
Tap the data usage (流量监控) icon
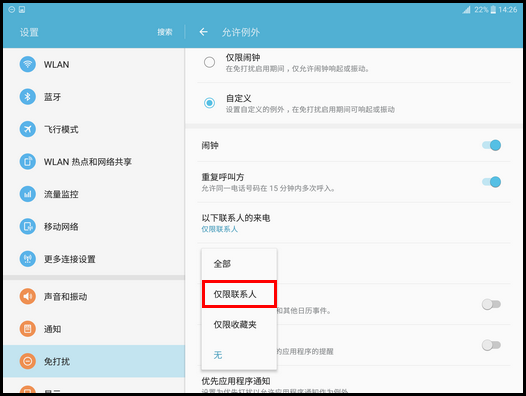pyautogui.click(x=28, y=194)
